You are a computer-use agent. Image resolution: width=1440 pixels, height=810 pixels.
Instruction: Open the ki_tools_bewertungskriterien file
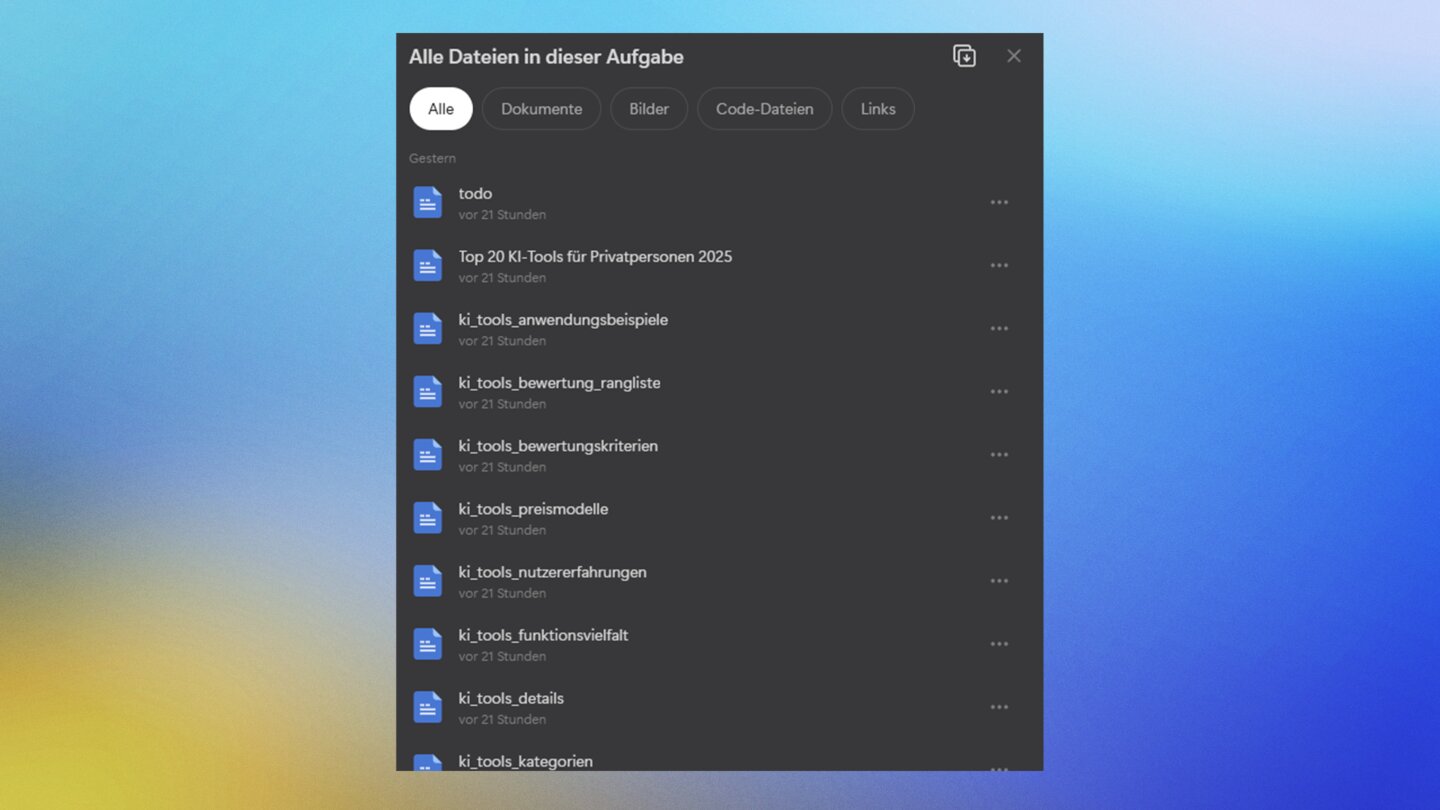click(558, 446)
